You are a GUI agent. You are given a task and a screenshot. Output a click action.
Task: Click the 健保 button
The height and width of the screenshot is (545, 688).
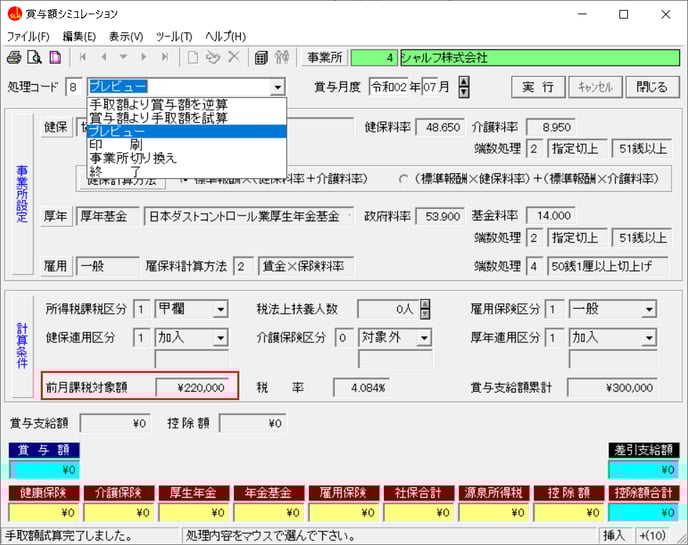(x=56, y=127)
